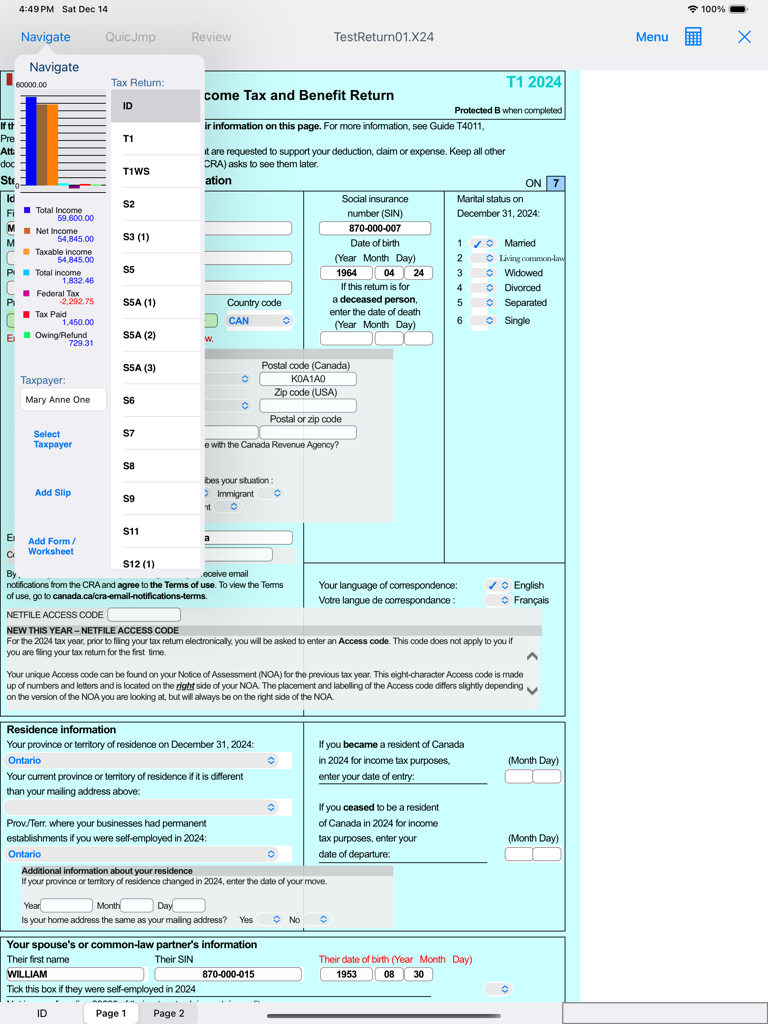Click Add Slip link
Image resolution: width=768 pixels, height=1024 pixels.
[x=53, y=492]
